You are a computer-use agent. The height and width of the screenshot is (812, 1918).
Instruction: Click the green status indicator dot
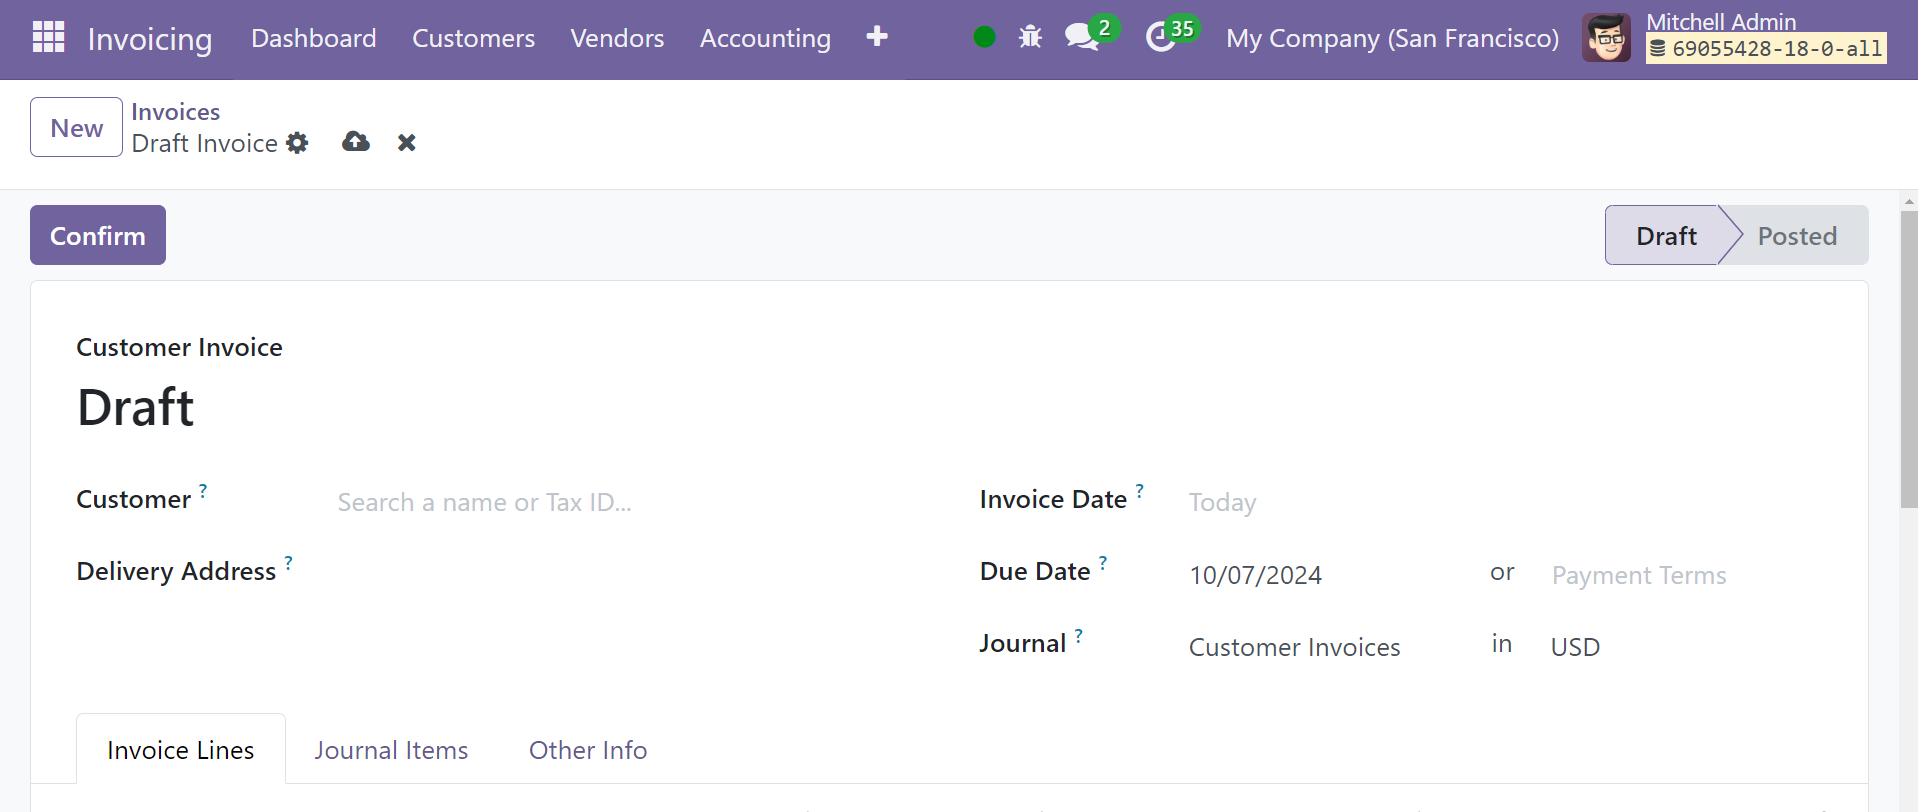(984, 37)
